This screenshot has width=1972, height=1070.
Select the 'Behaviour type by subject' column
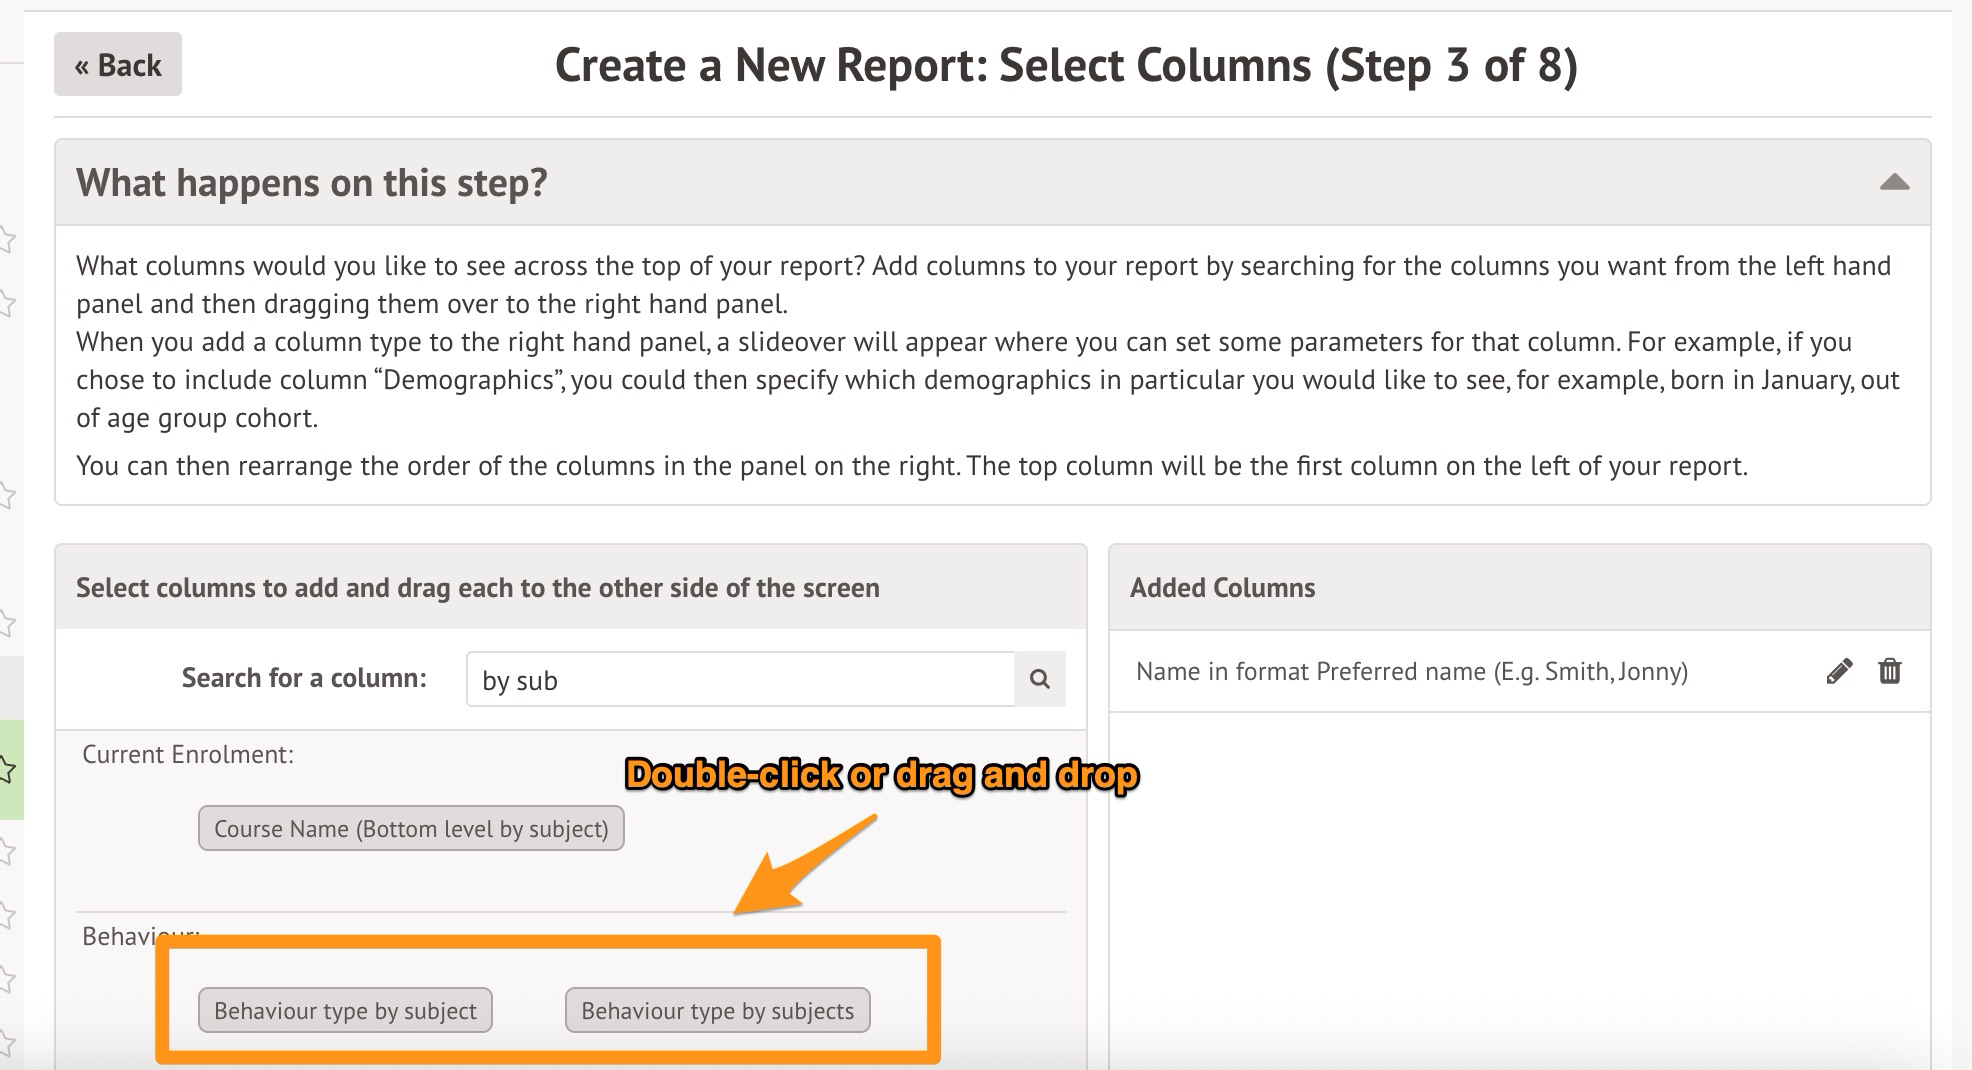click(x=345, y=1010)
